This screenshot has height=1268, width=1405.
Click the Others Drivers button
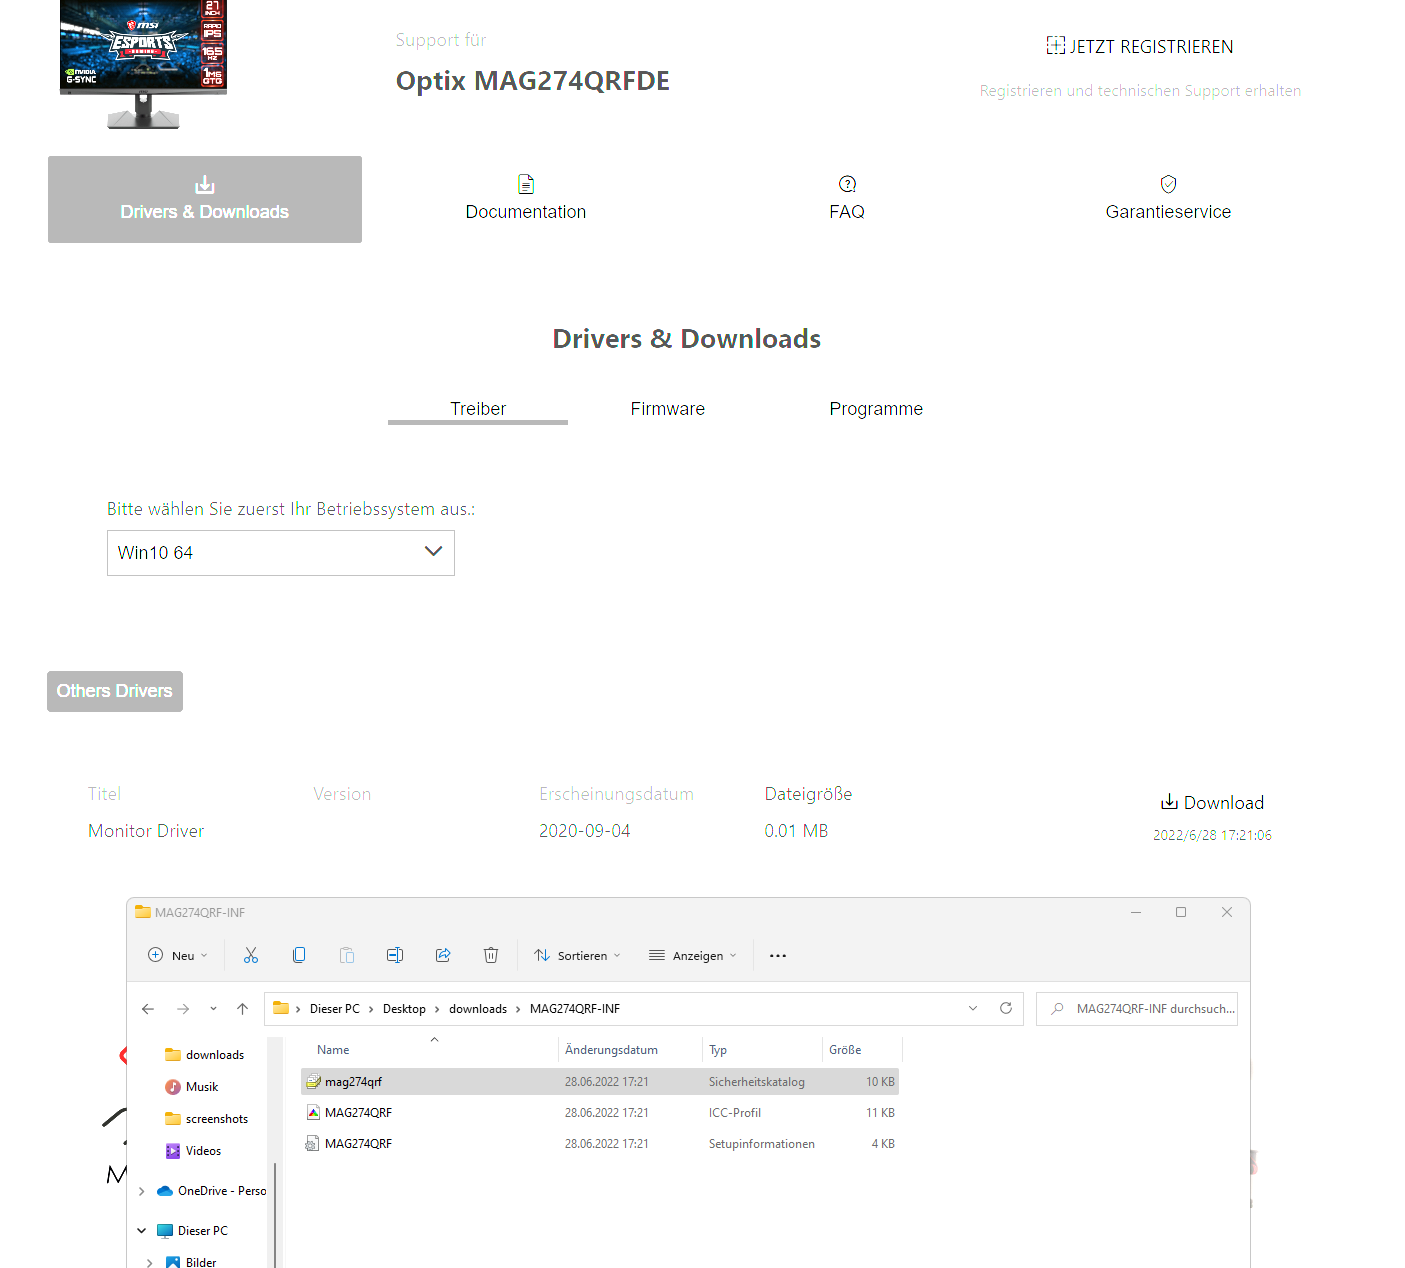point(115,691)
